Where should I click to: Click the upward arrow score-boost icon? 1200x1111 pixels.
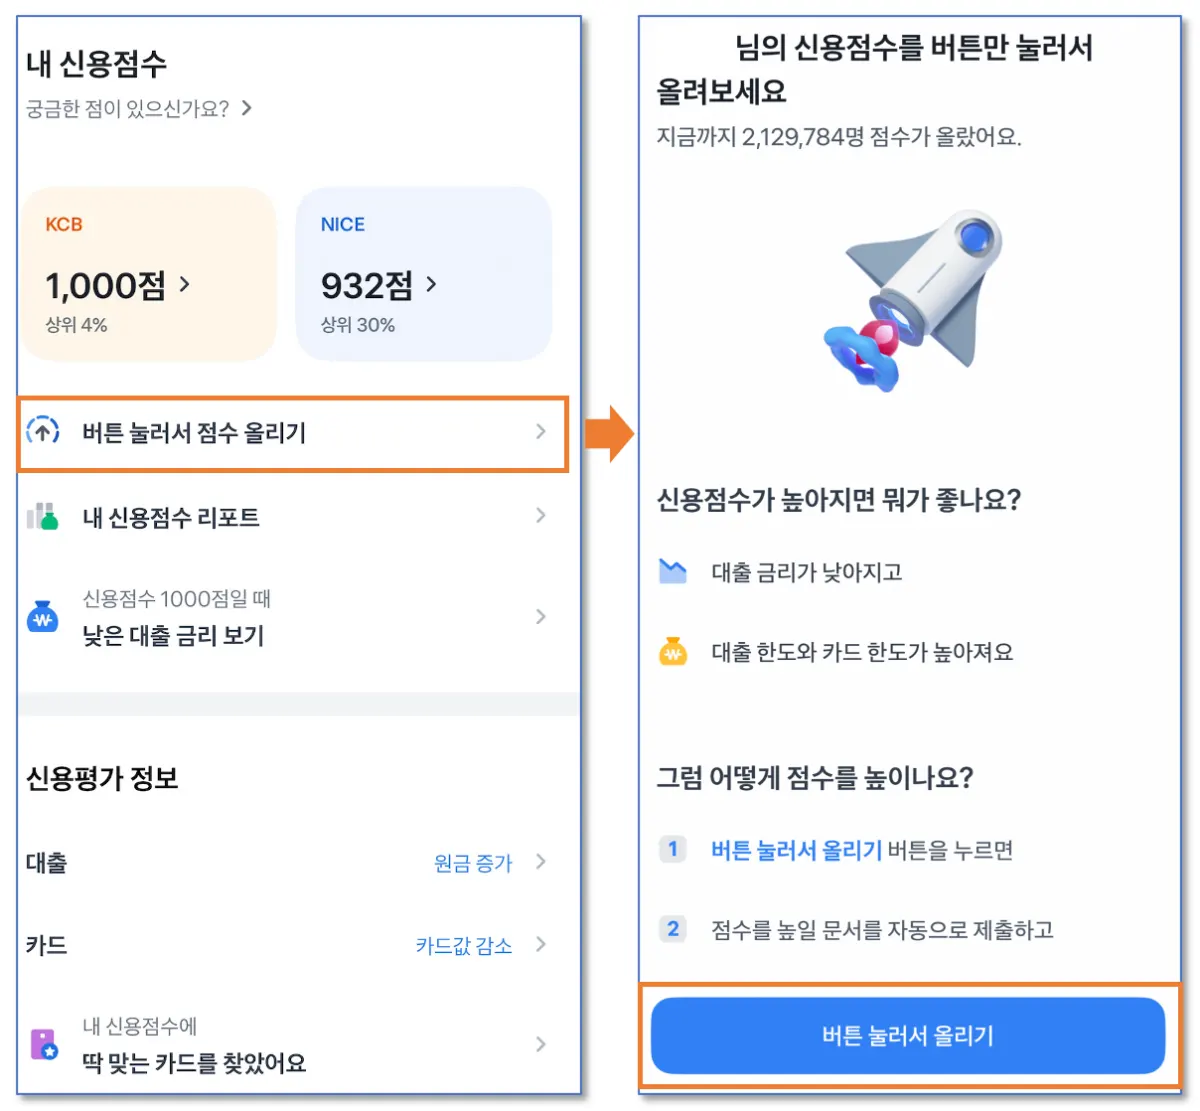coord(43,431)
